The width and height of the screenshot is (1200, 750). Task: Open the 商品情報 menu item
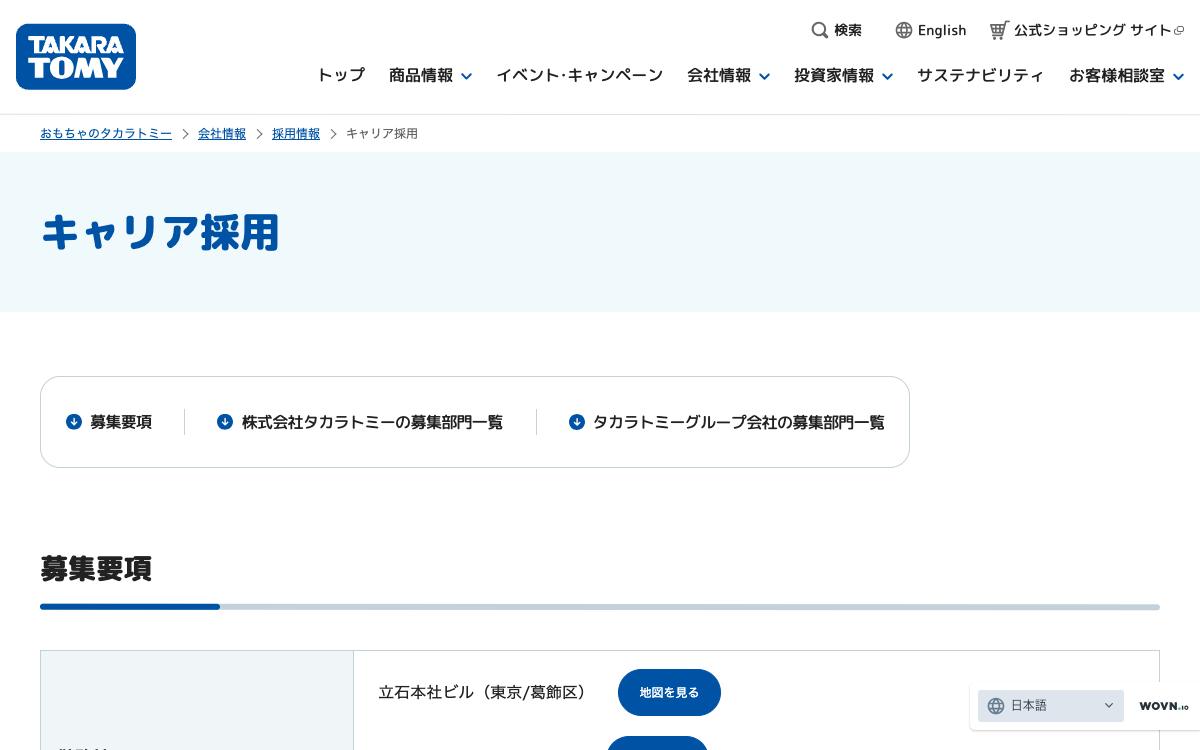coord(421,75)
